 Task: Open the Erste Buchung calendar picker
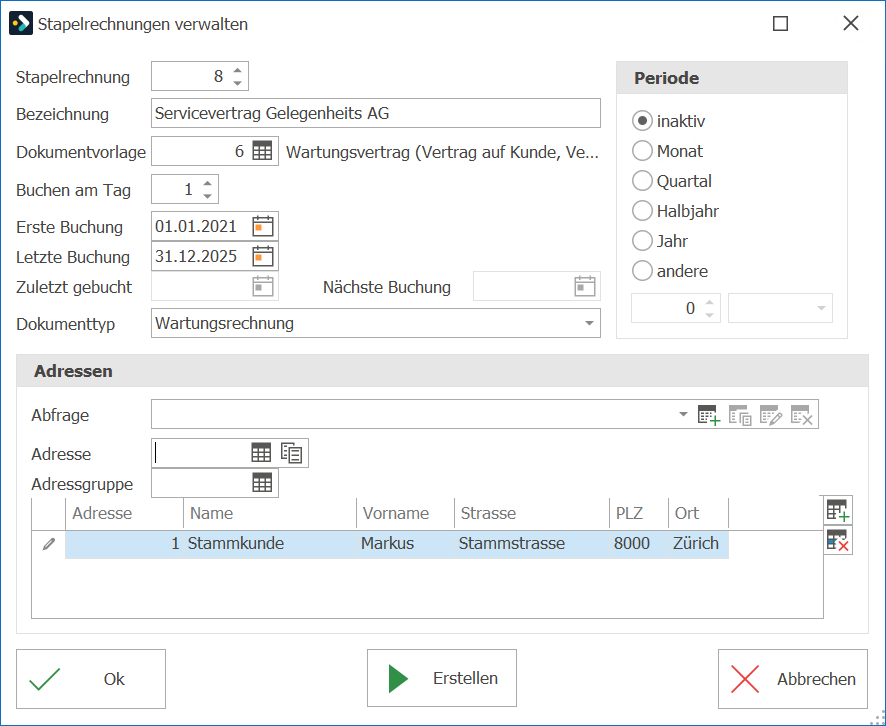(263, 227)
